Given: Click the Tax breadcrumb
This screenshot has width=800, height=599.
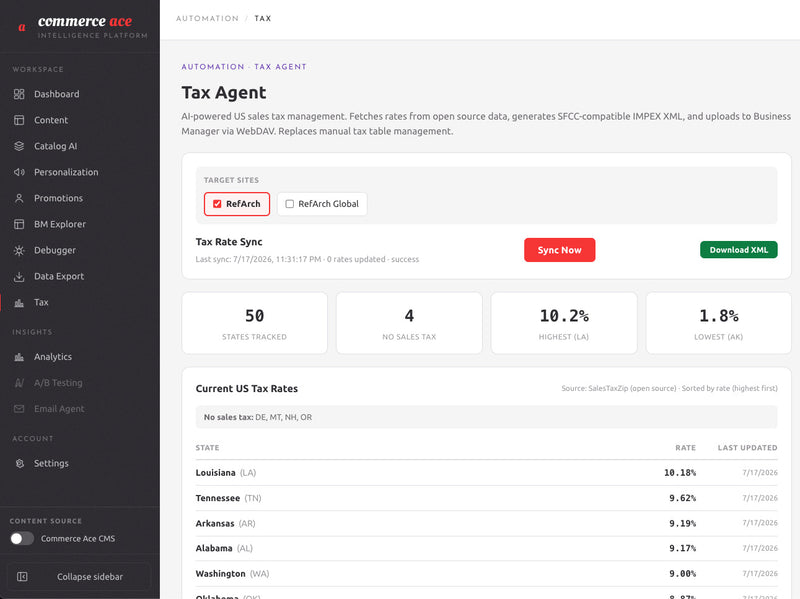Looking at the screenshot, I should click(x=263, y=18).
